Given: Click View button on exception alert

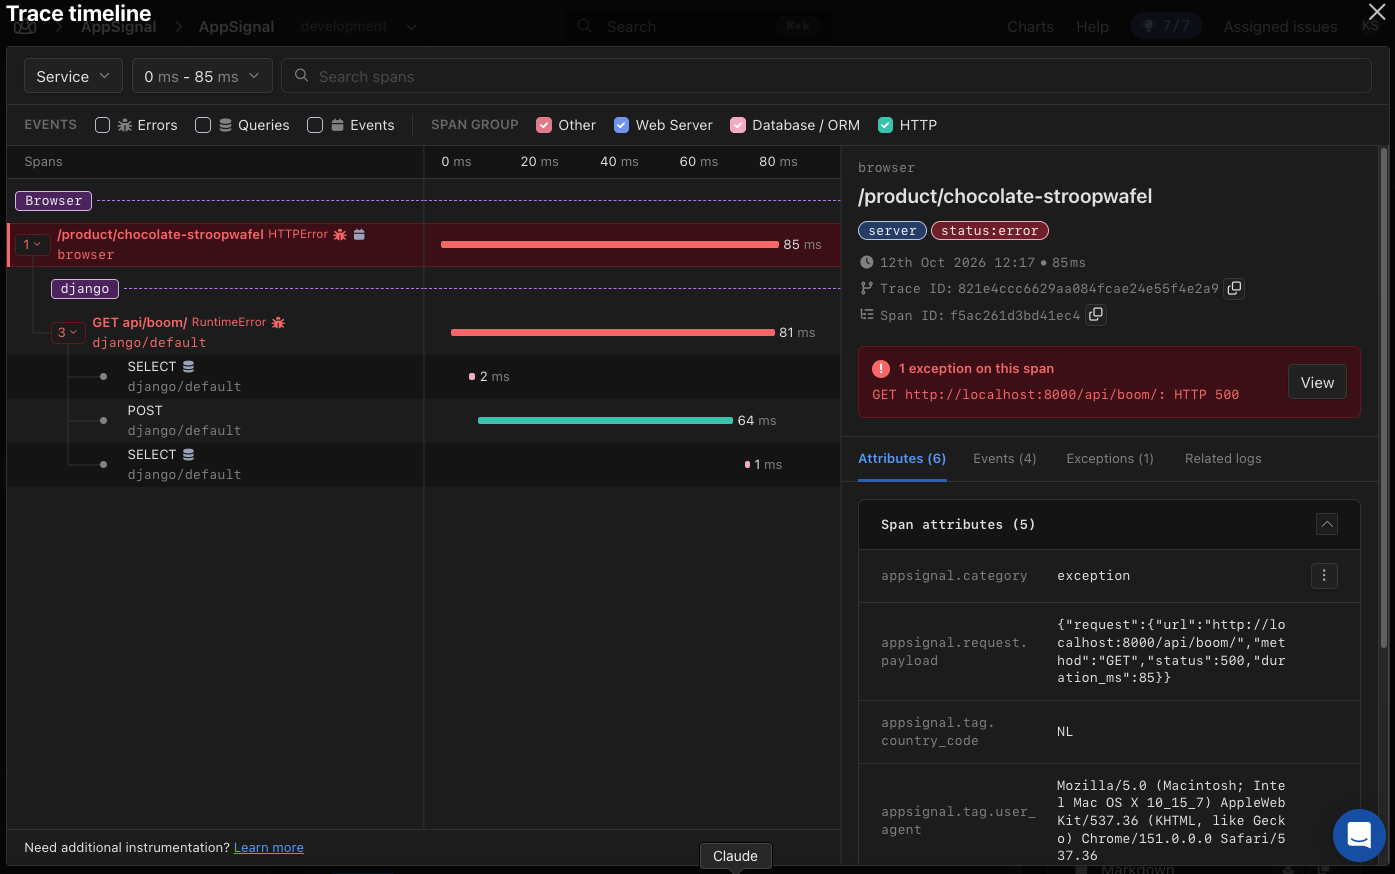Looking at the screenshot, I should (x=1317, y=382).
